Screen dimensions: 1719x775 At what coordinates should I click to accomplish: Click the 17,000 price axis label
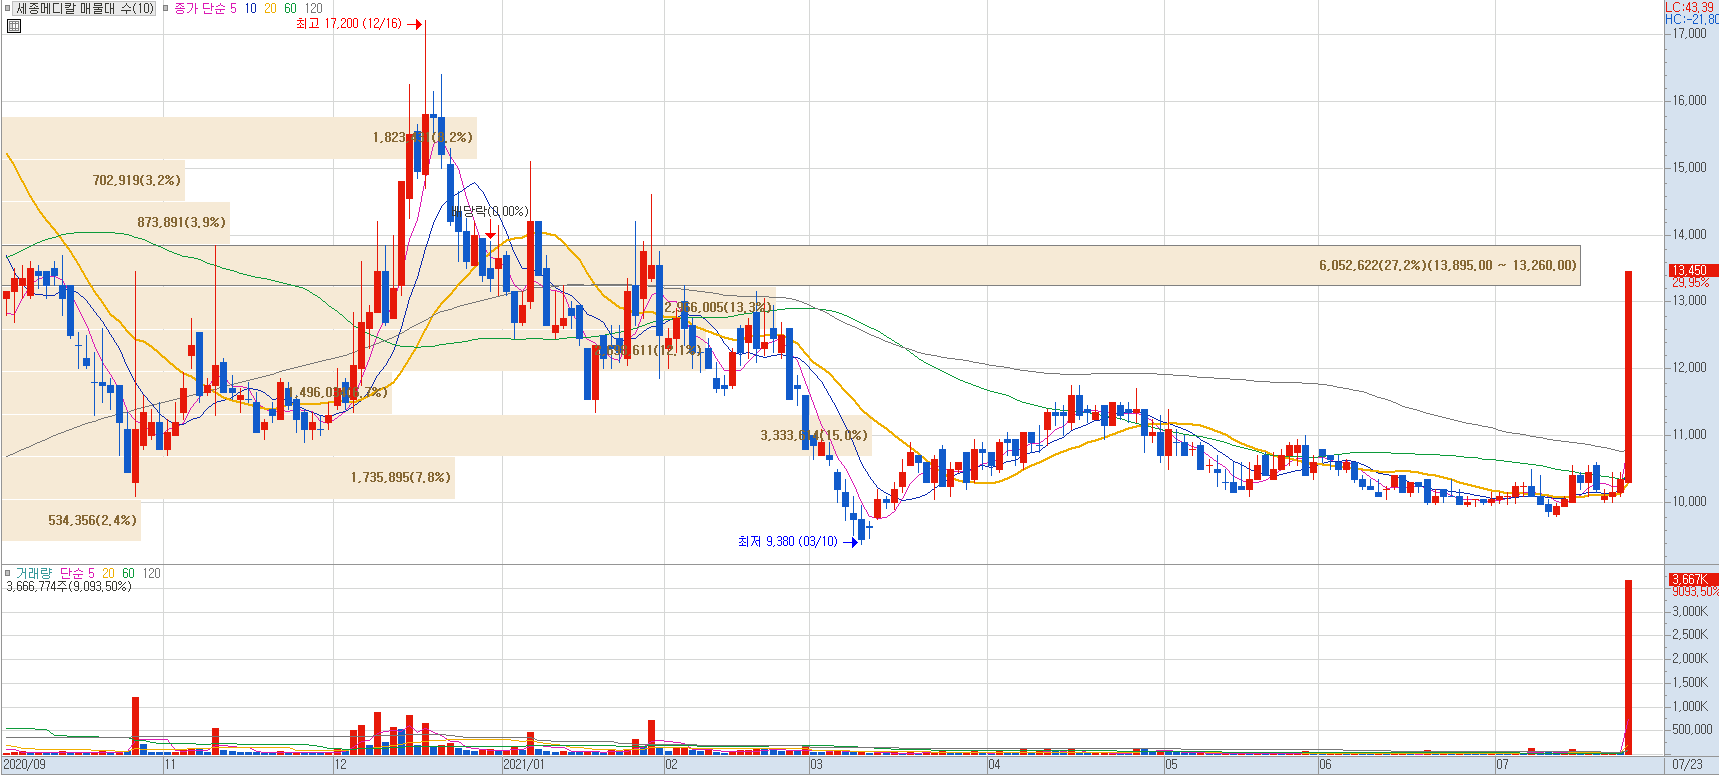coord(1690,34)
